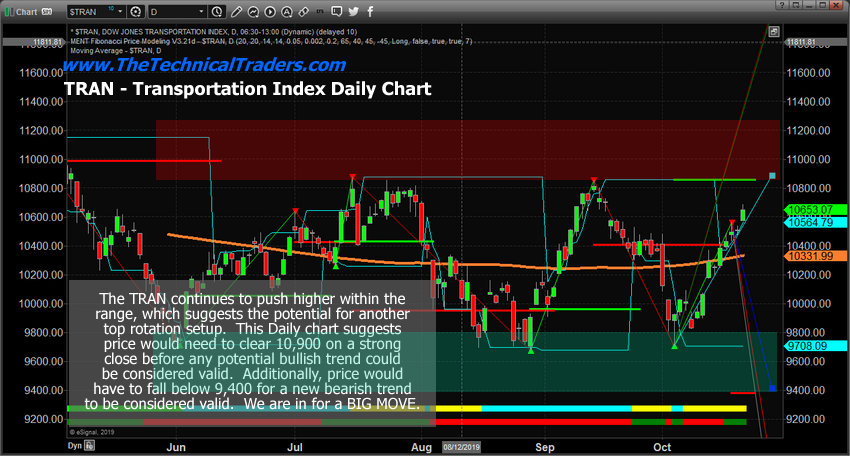Toggle the SRI badge next to Chart
Image resolution: width=850 pixels, height=456 pixels.
(47, 11)
